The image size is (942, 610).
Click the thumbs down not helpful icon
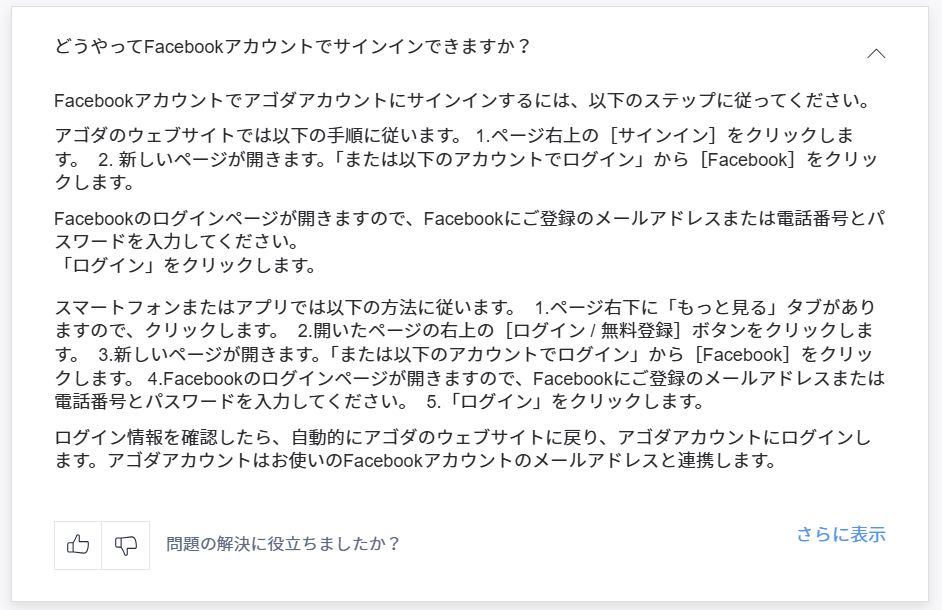coord(126,545)
